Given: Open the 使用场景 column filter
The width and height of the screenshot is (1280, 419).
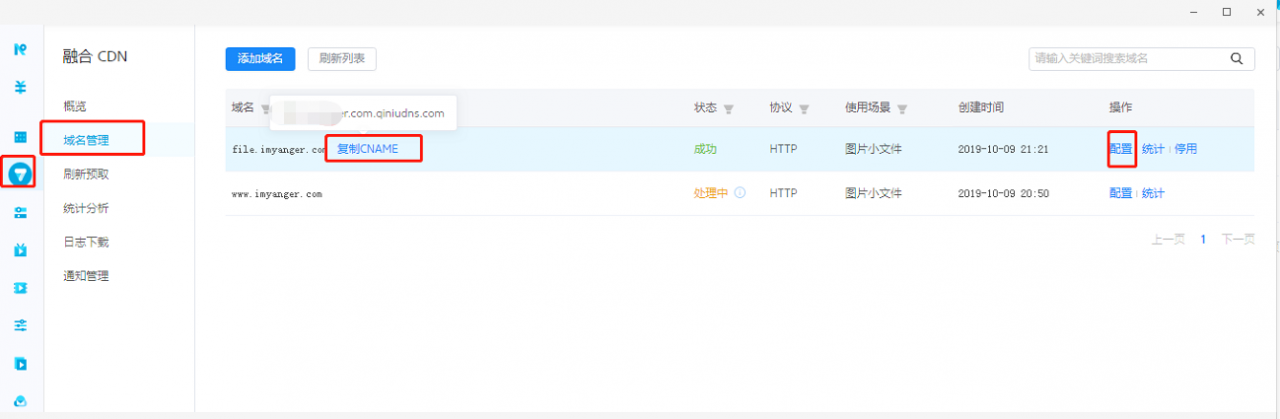Looking at the screenshot, I should point(902,109).
